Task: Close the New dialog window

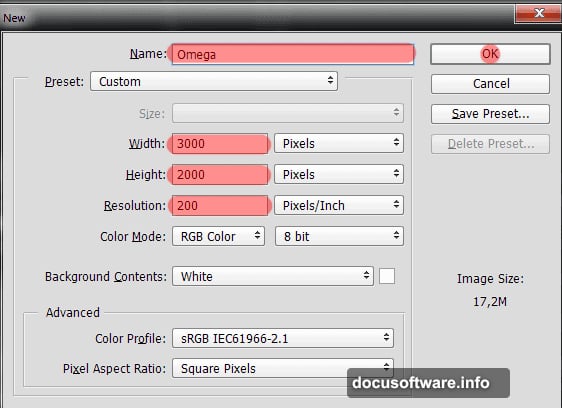Action: point(538,13)
